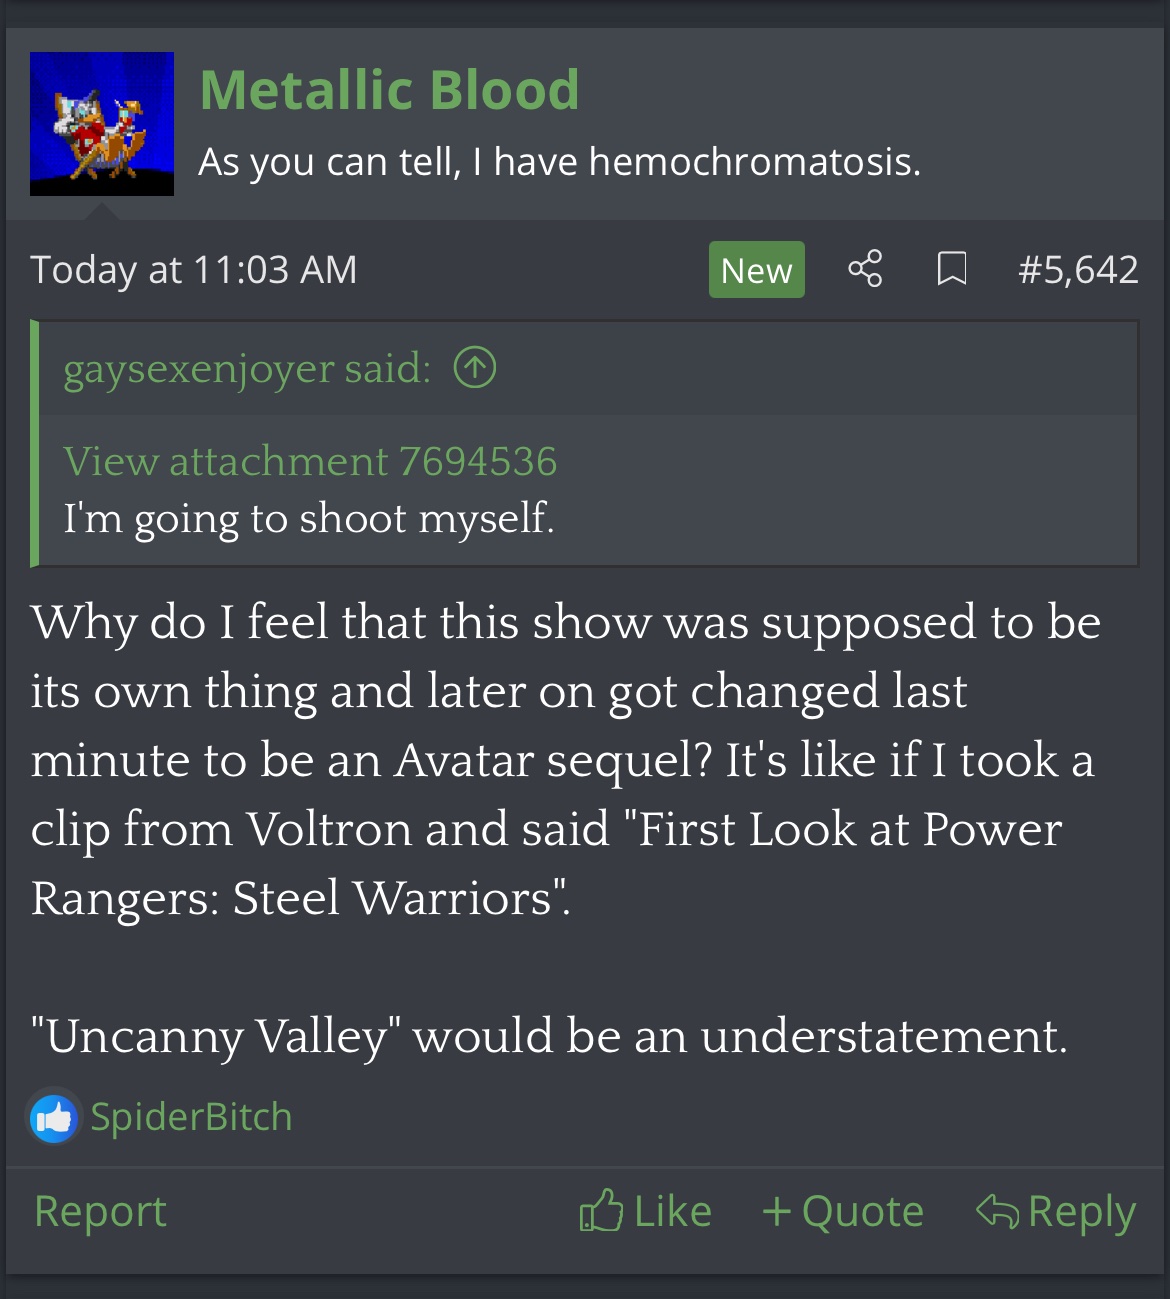Report this post
This screenshot has width=1170, height=1299.
coord(100,1211)
